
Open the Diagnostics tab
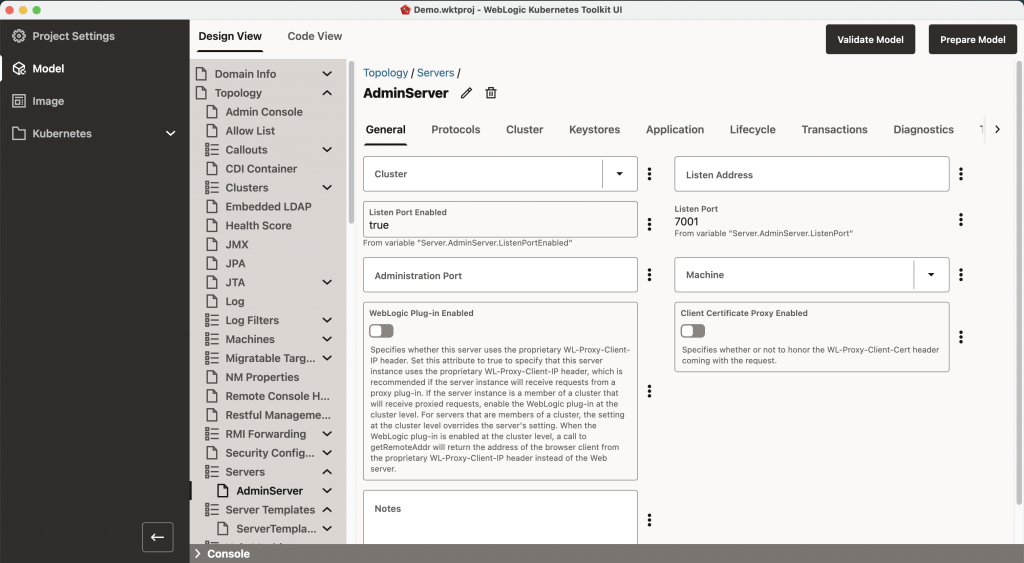(x=923, y=129)
